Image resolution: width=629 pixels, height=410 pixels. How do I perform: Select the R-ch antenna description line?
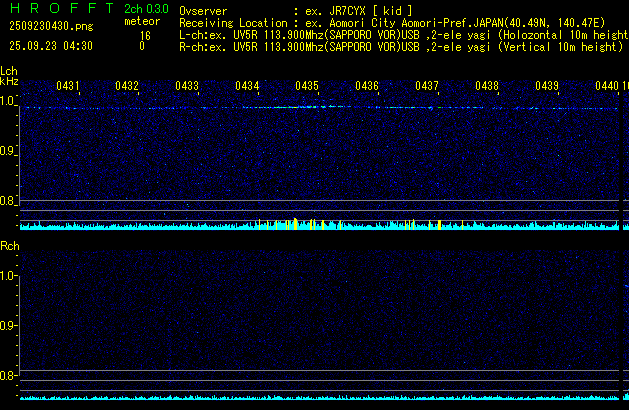[398, 46]
